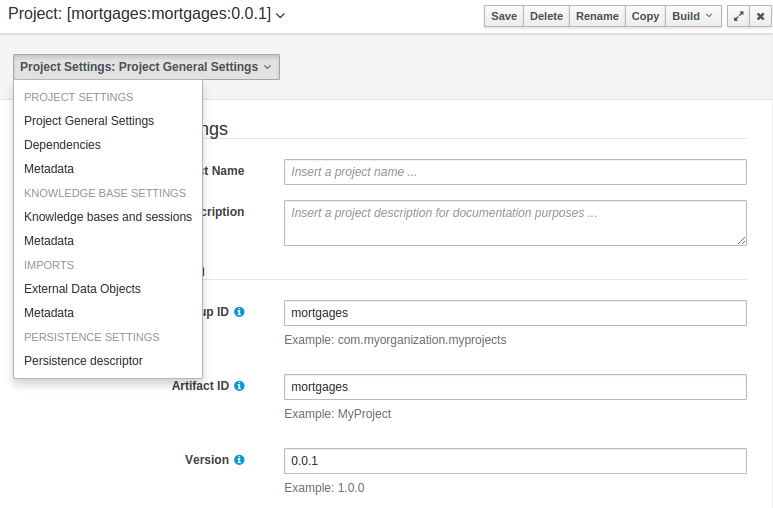This screenshot has height=508, width=773.
Task: Select Metadata under Project Settings
Action: 108,169
